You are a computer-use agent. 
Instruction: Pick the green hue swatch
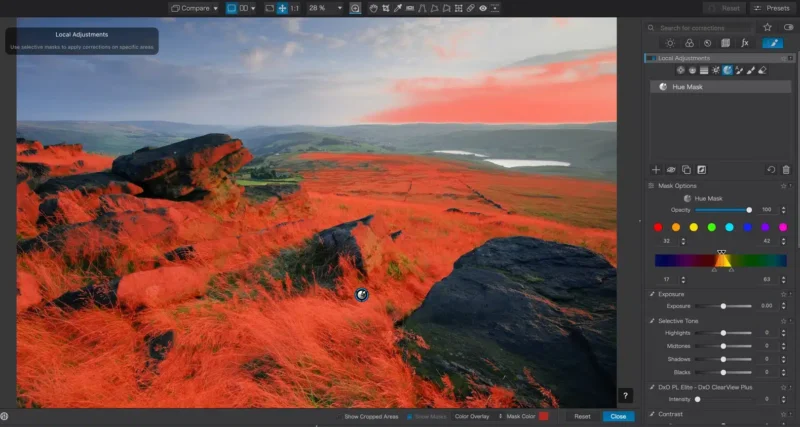click(712, 228)
